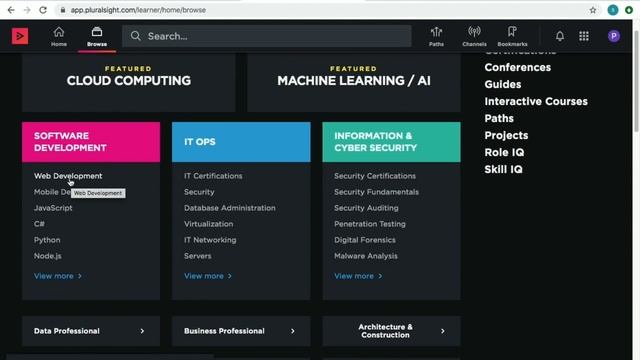View more under IT Ops
Viewport: 640px width, 360px height.
[x=208, y=276]
